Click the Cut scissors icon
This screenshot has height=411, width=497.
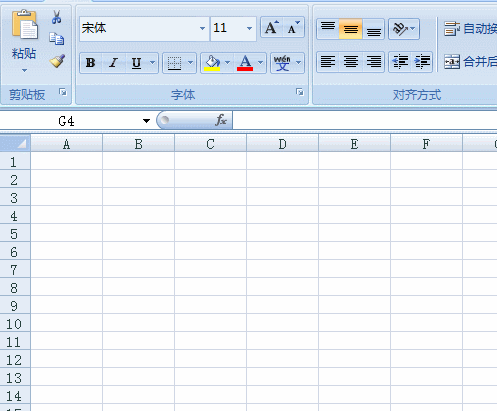click(x=56, y=17)
